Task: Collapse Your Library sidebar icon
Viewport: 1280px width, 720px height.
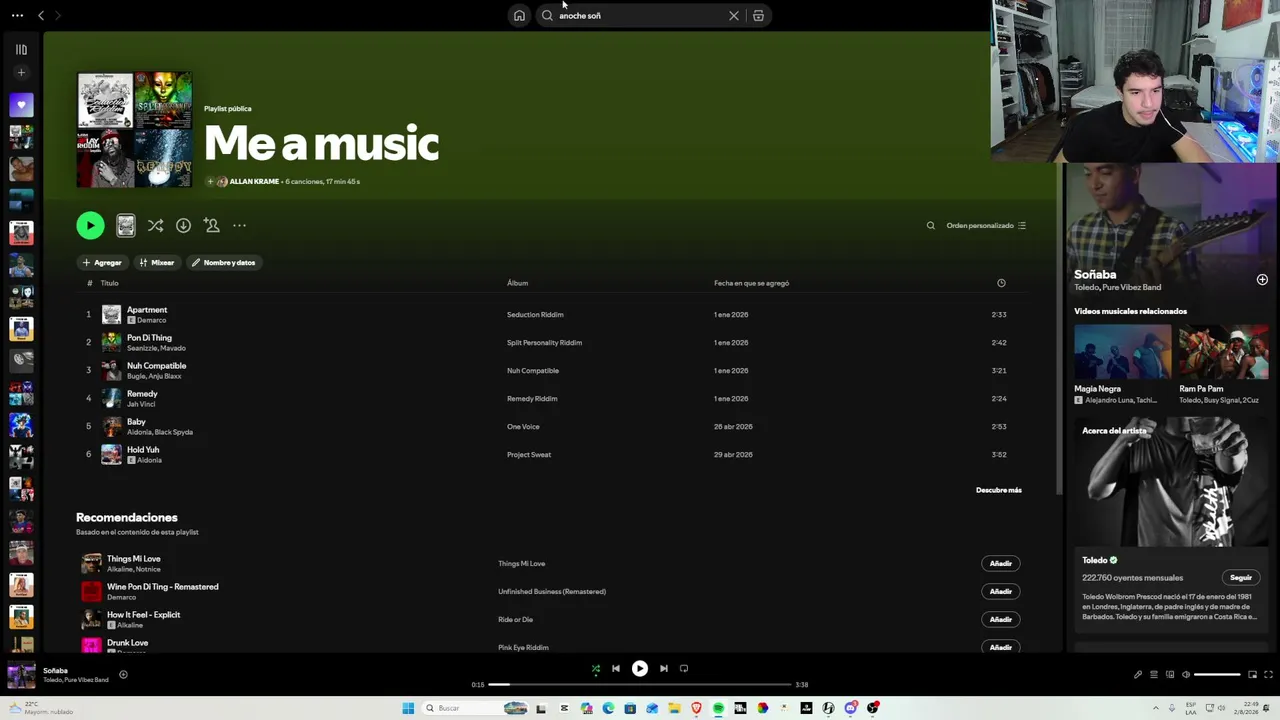Action: [x=21, y=49]
